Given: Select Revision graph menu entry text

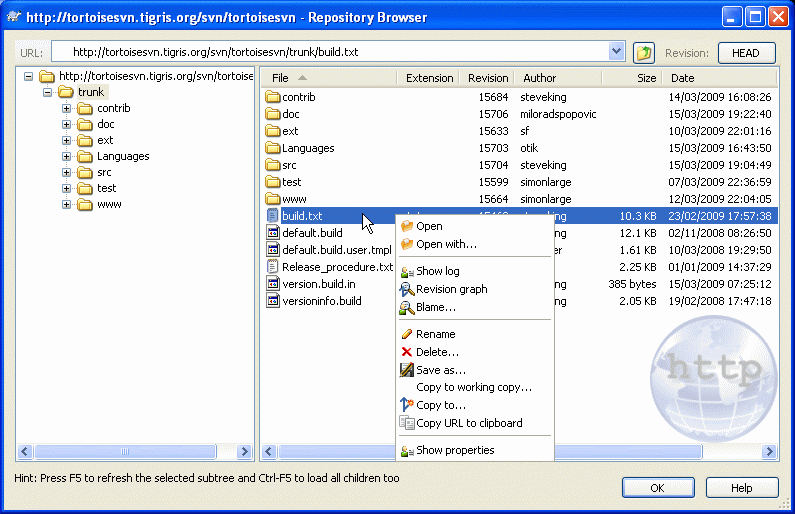Looking at the screenshot, I should tap(452, 289).
